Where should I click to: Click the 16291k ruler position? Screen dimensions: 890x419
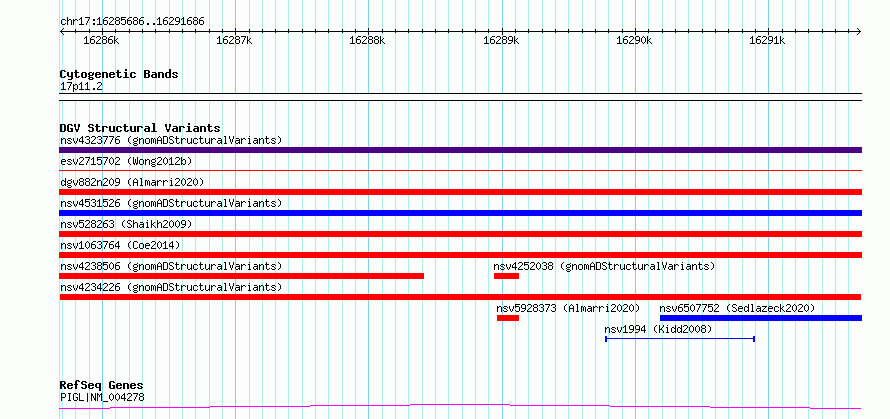[767, 40]
